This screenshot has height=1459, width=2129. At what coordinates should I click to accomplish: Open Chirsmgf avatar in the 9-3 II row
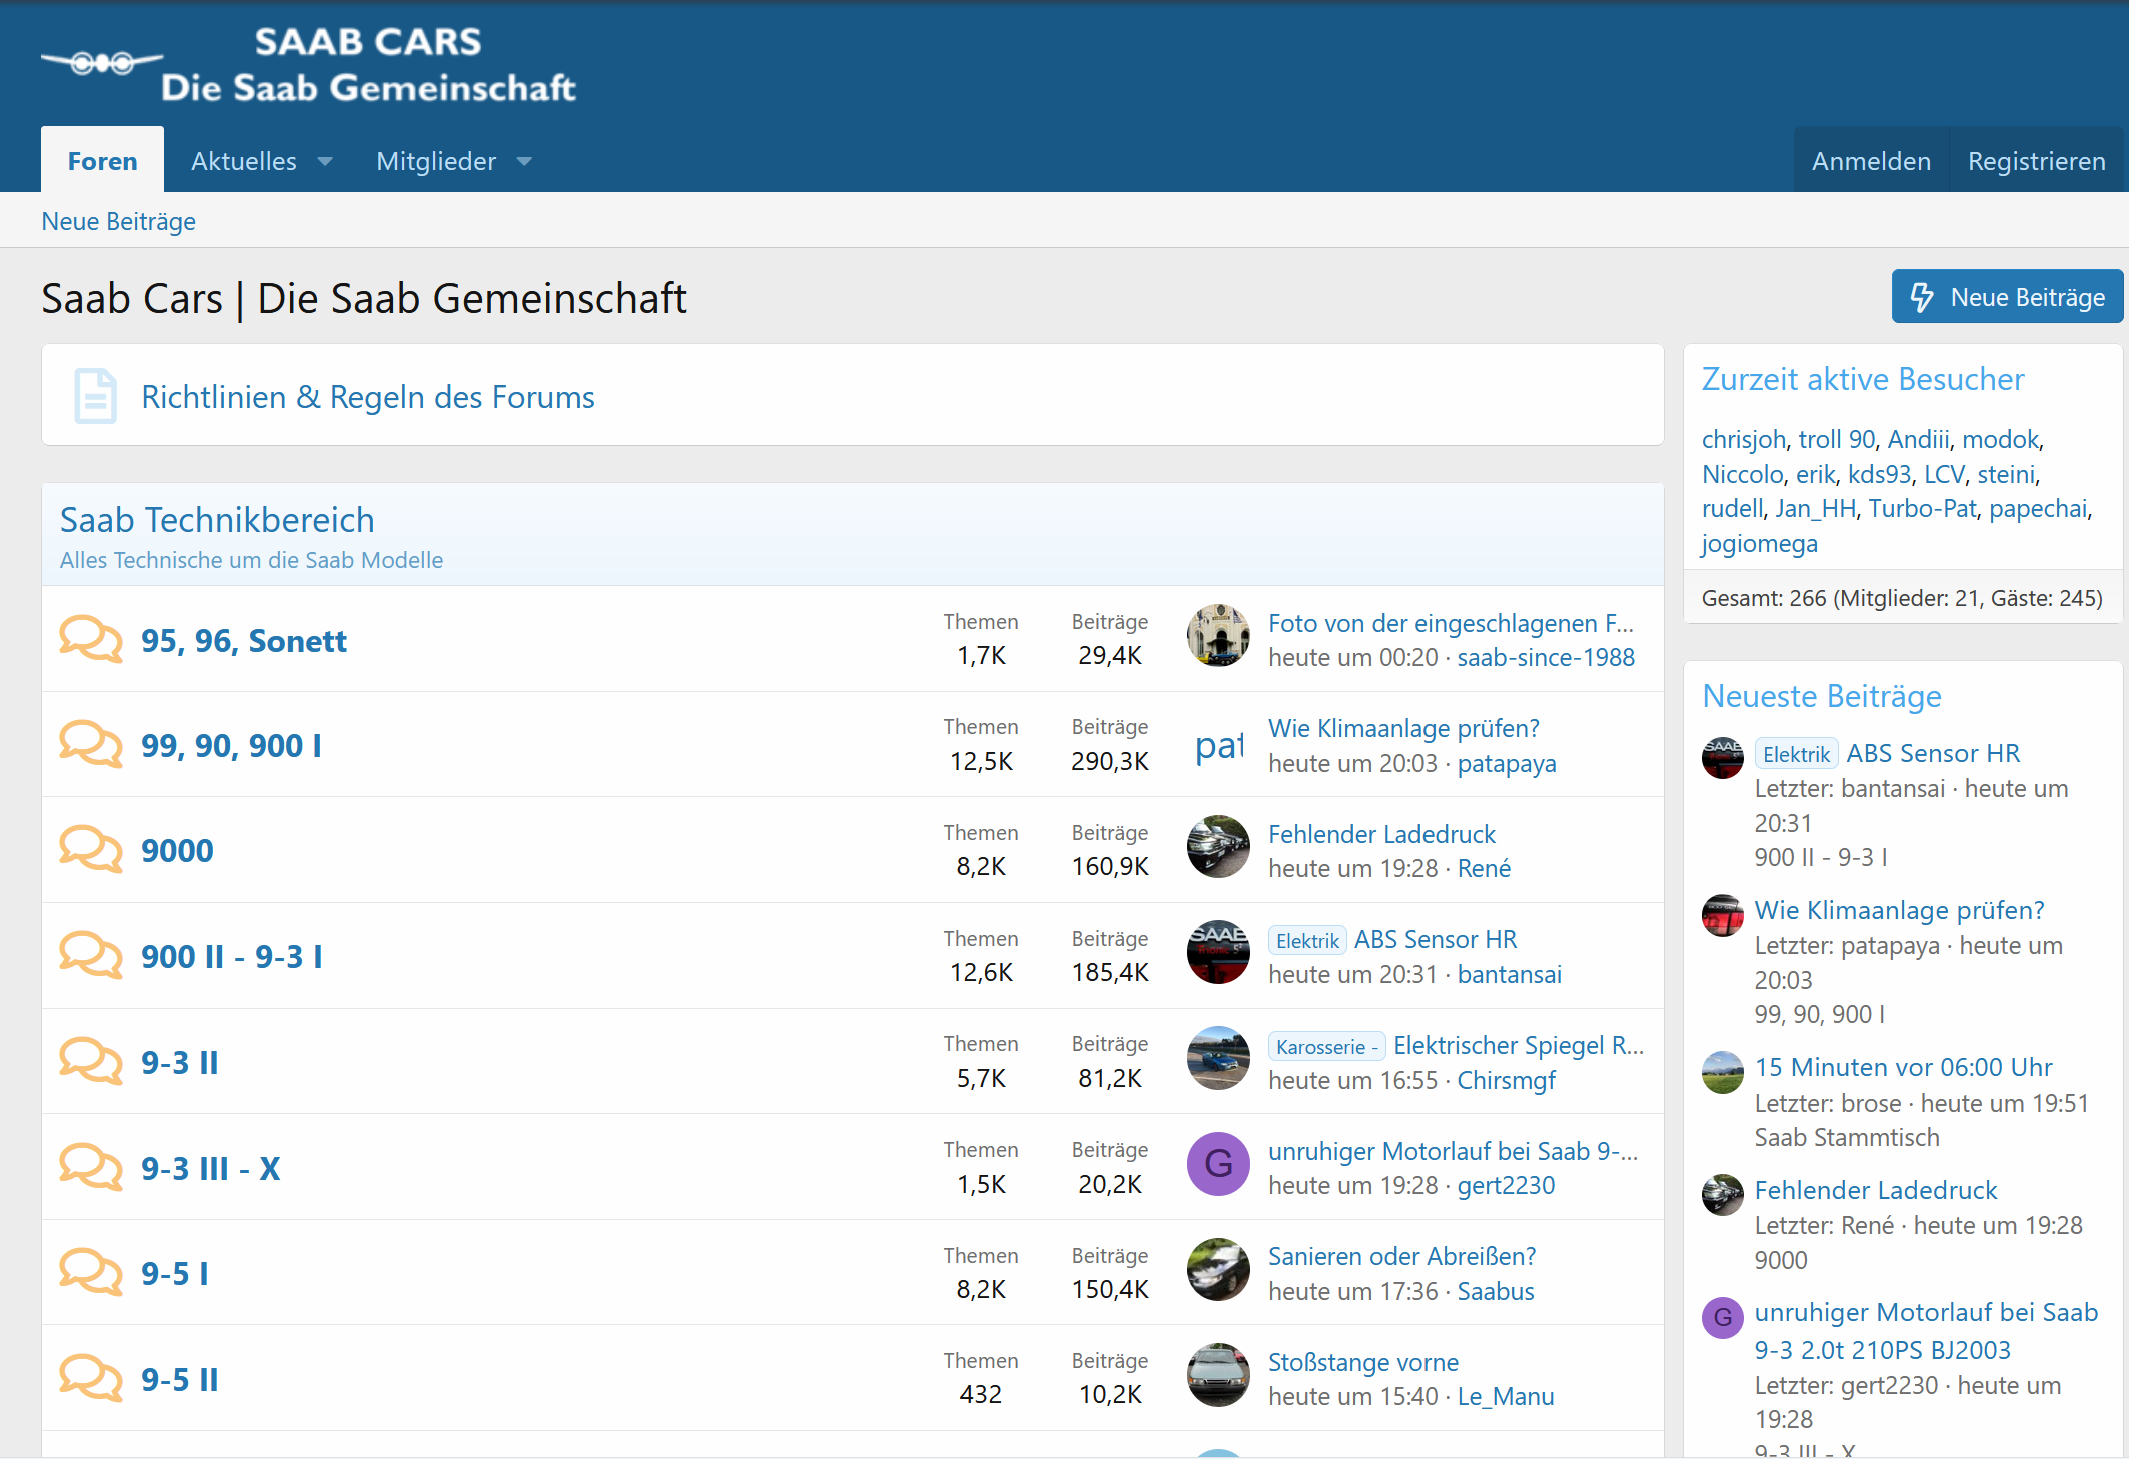[1218, 1058]
